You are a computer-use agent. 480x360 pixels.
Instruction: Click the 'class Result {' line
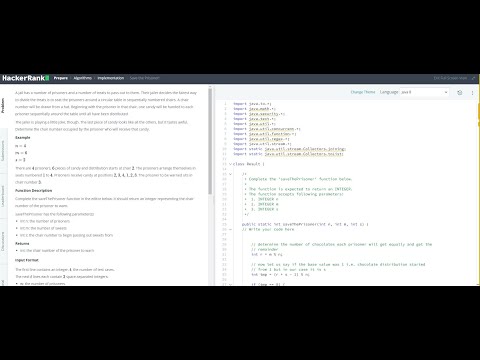click(x=249, y=164)
